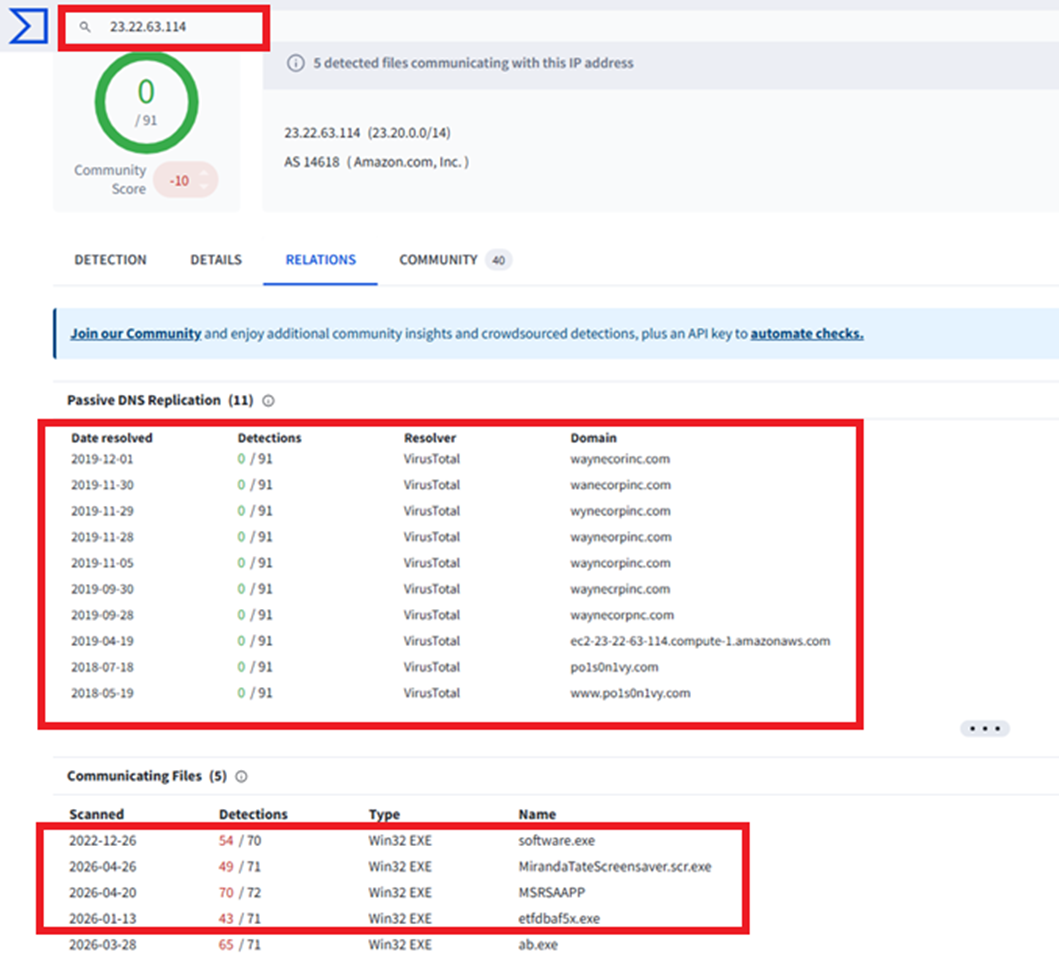1059x969 pixels.
Task: Click the search field with 23.22.63.114
Action: coord(164,27)
